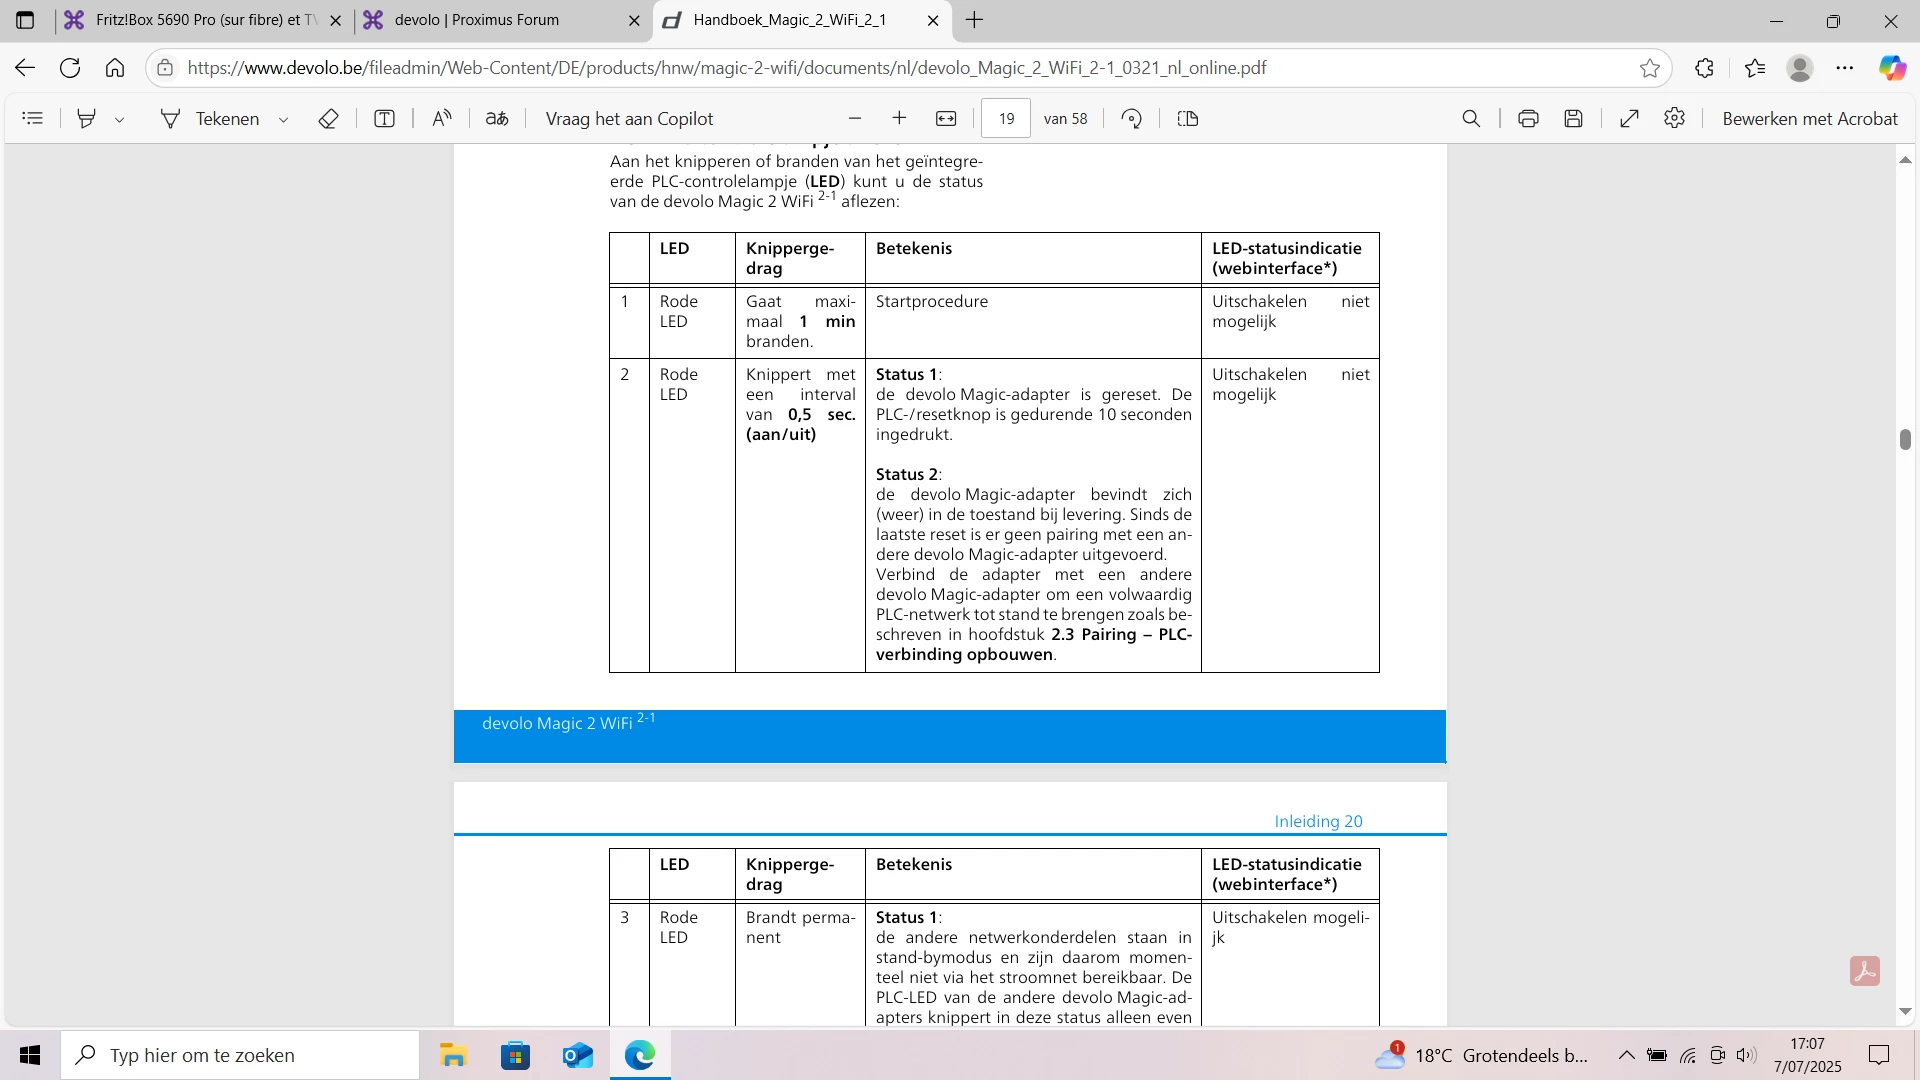Open the Windows Start menu
The height and width of the screenshot is (1080, 1920).
pyautogui.click(x=30, y=1055)
